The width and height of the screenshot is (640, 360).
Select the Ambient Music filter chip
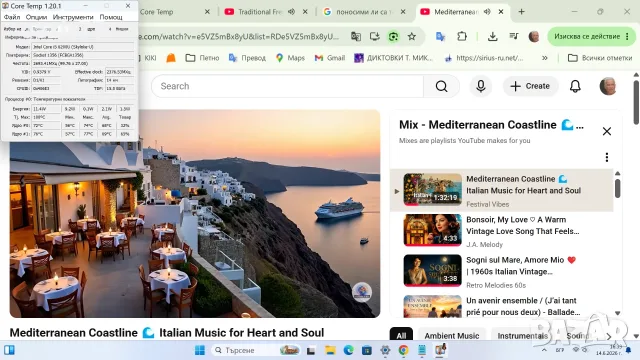point(452,336)
